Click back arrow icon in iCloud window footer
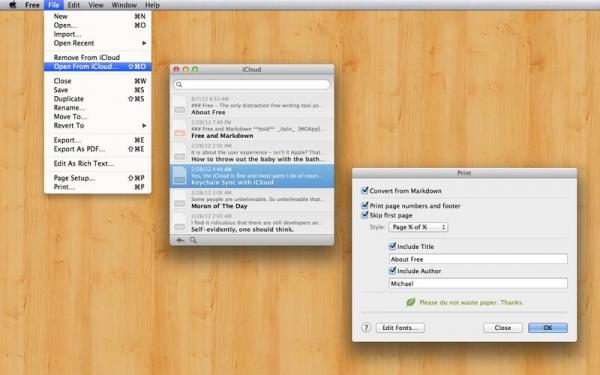The image size is (600, 375). (x=180, y=240)
